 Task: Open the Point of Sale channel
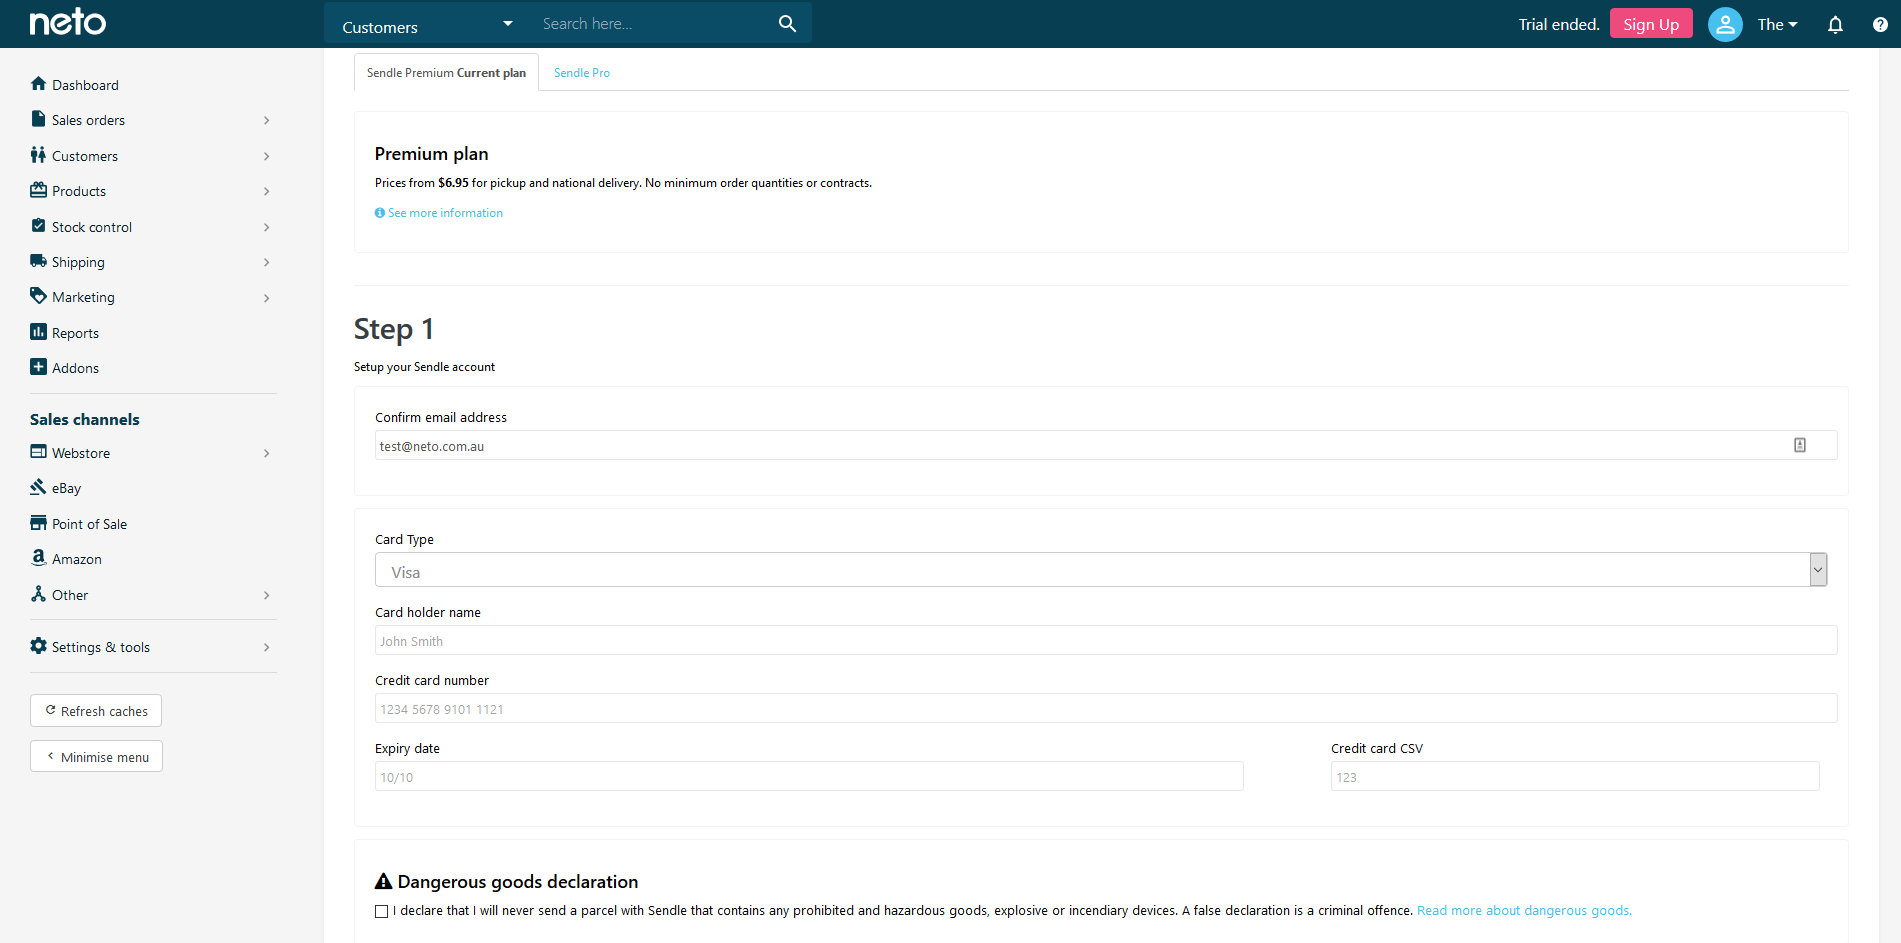[x=89, y=524]
